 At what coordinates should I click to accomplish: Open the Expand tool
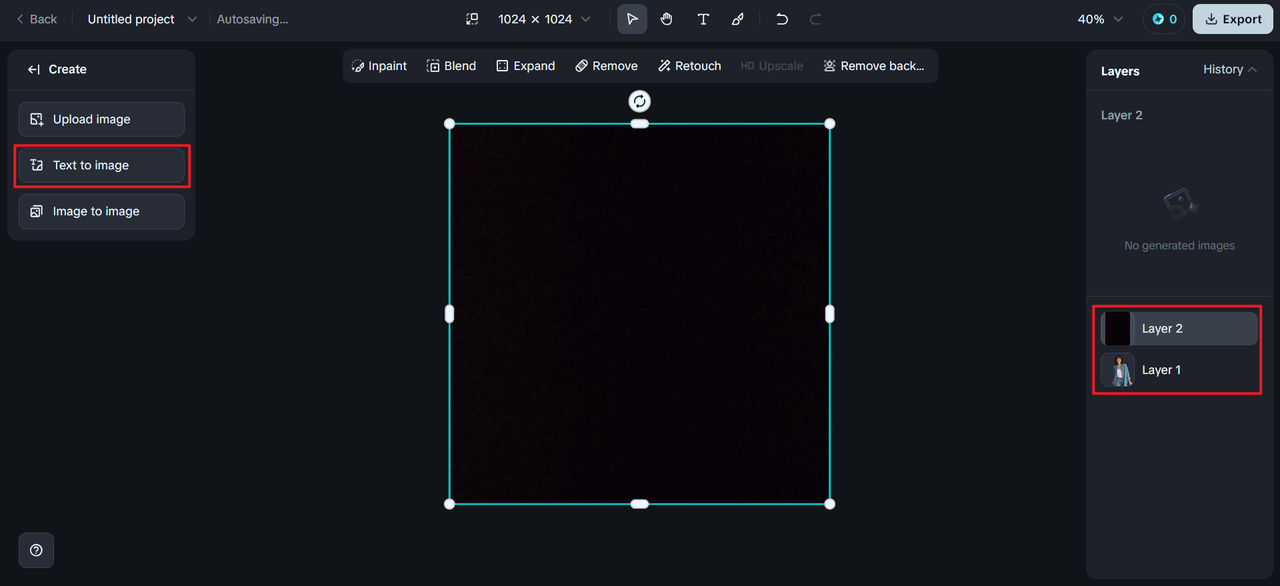(526, 66)
